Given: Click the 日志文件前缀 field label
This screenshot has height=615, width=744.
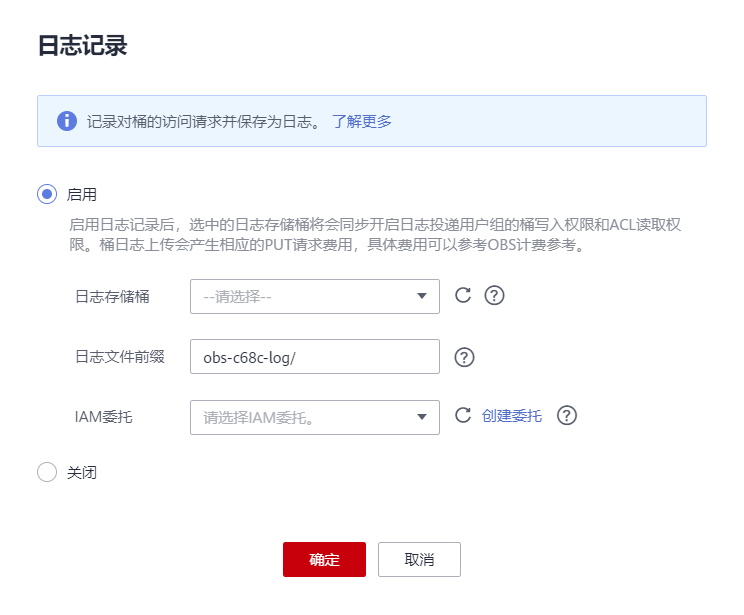Looking at the screenshot, I should pos(119,357).
